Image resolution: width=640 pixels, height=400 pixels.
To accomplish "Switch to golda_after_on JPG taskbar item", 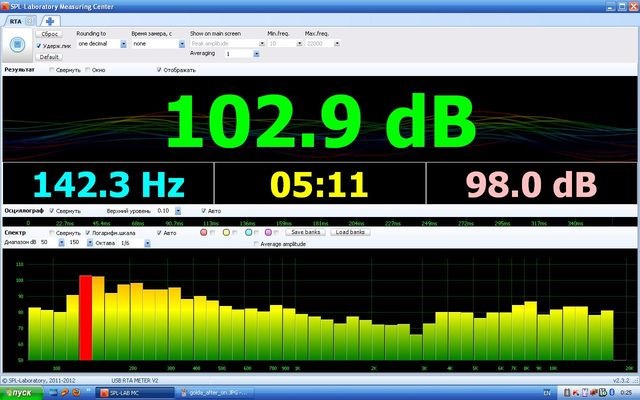I will tap(216, 393).
